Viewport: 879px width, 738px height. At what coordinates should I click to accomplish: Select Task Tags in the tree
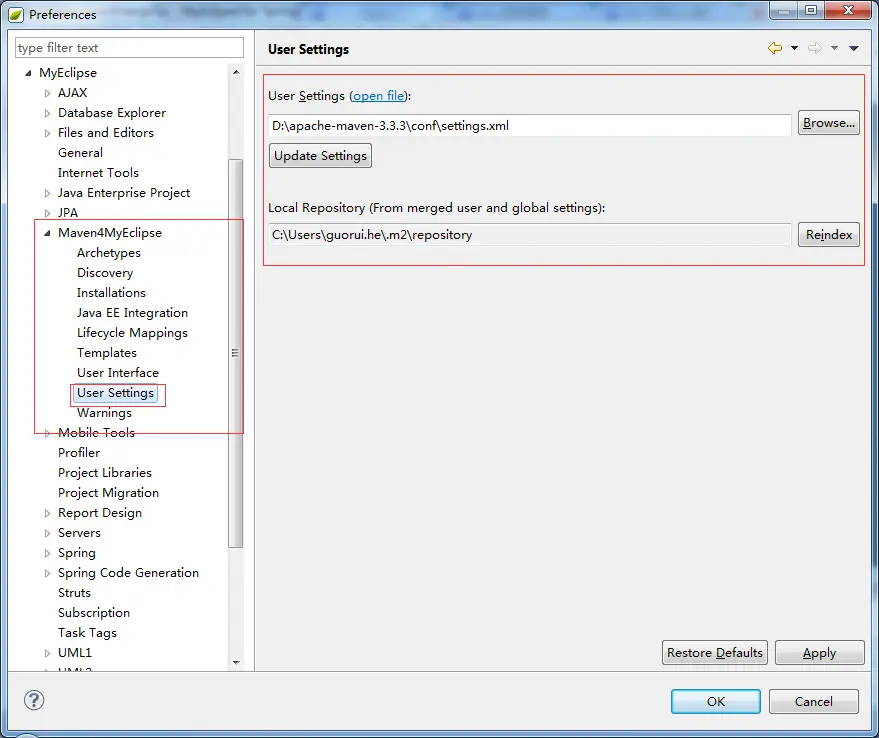(87, 633)
